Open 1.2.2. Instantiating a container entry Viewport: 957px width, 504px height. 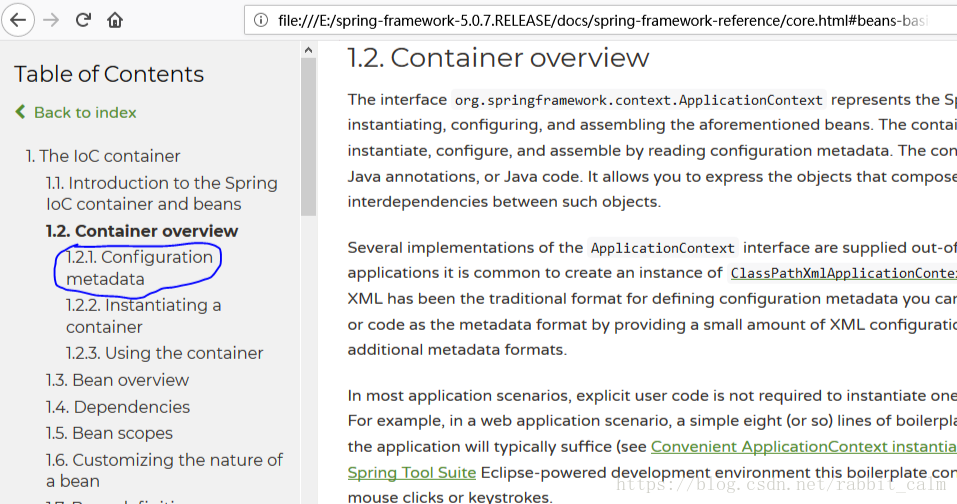[143, 316]
